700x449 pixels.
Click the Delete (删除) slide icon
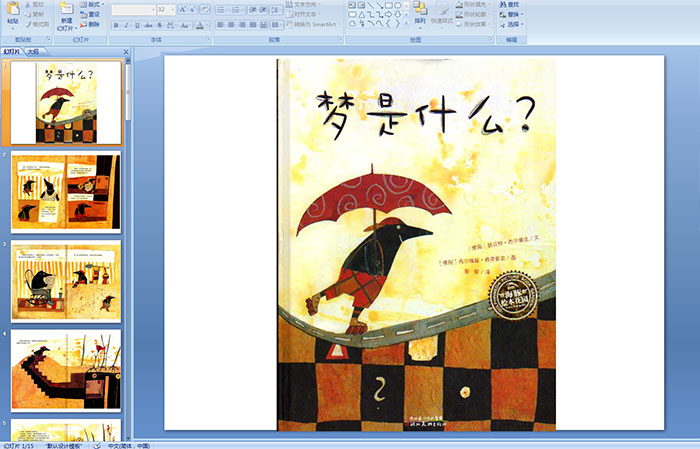point(83,24)
